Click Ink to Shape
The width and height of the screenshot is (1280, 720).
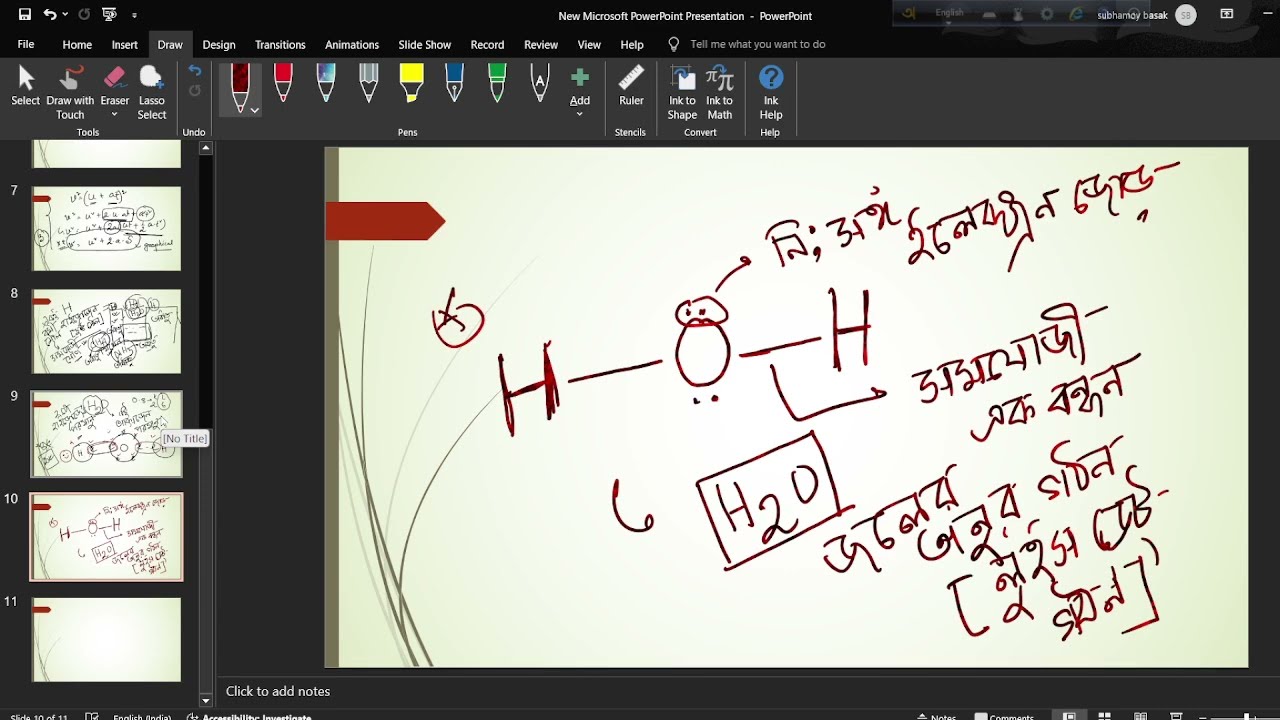coord(682,92)
